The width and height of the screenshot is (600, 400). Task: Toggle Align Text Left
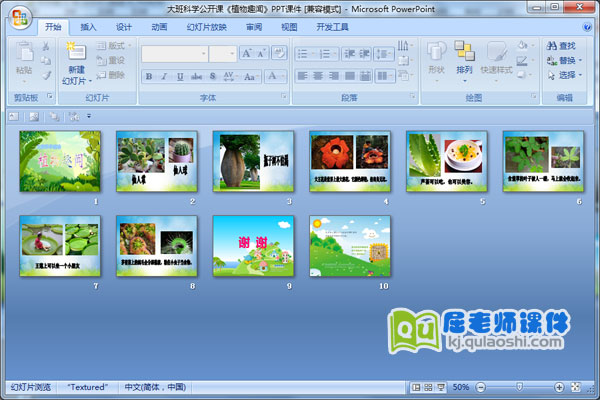point(303,76)
